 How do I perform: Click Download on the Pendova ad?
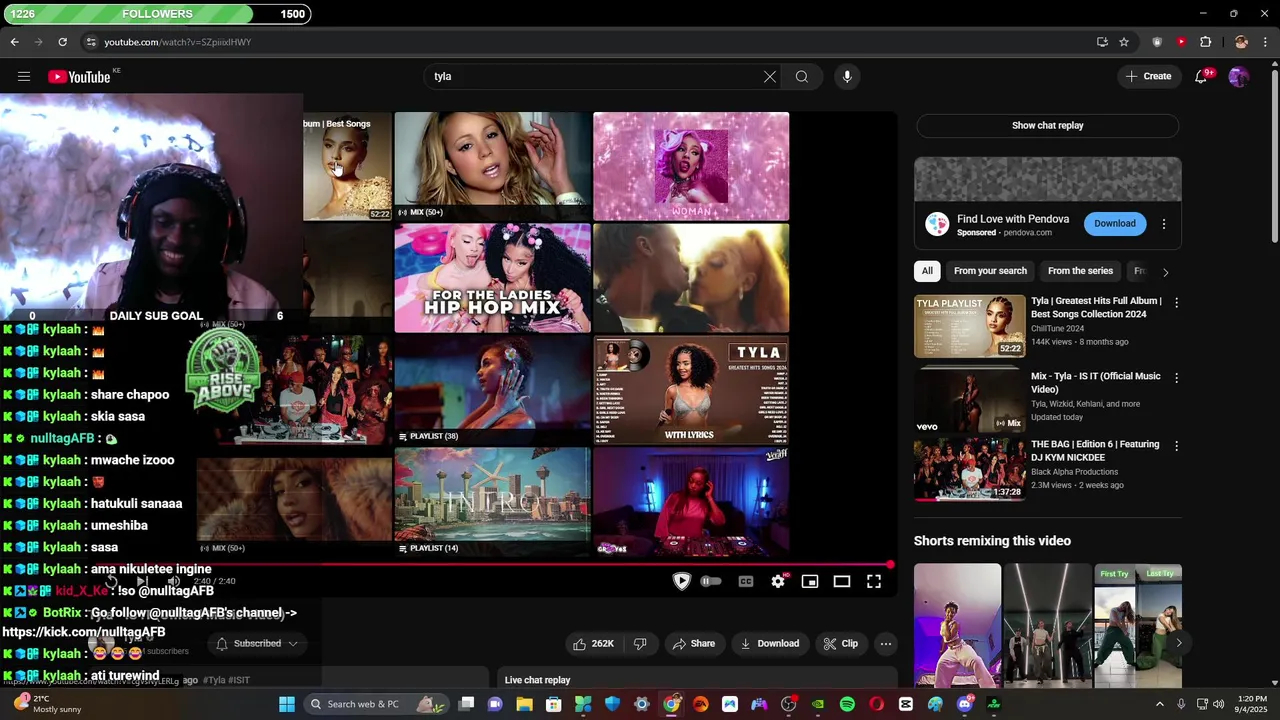1115,224
